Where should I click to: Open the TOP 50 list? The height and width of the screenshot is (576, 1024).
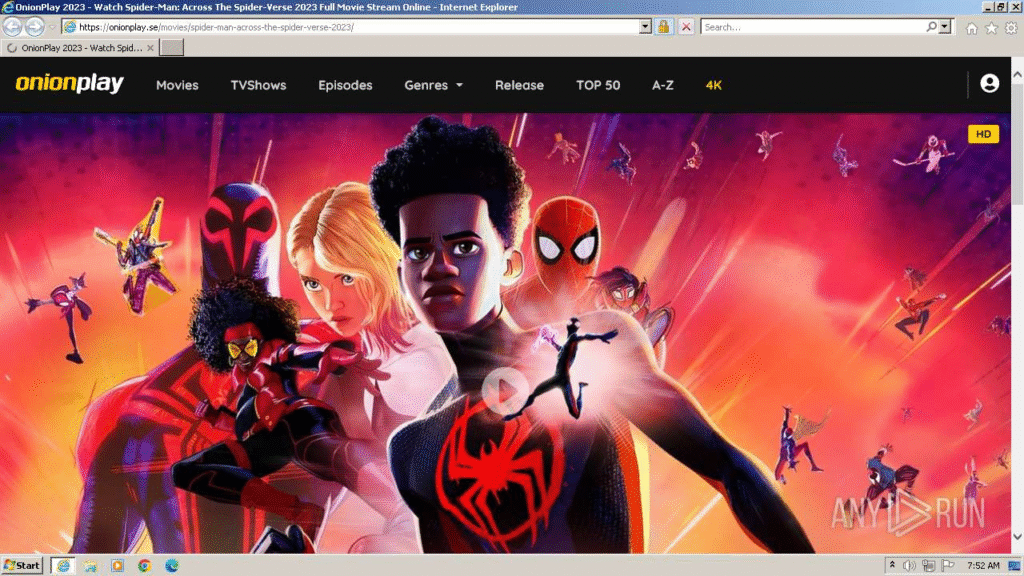598,85
